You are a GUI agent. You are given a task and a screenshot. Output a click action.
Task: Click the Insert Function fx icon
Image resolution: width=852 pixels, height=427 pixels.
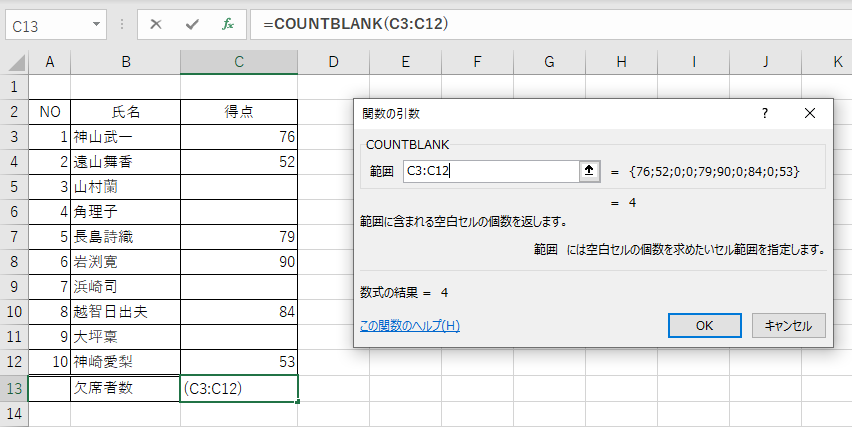pos(228,24)
